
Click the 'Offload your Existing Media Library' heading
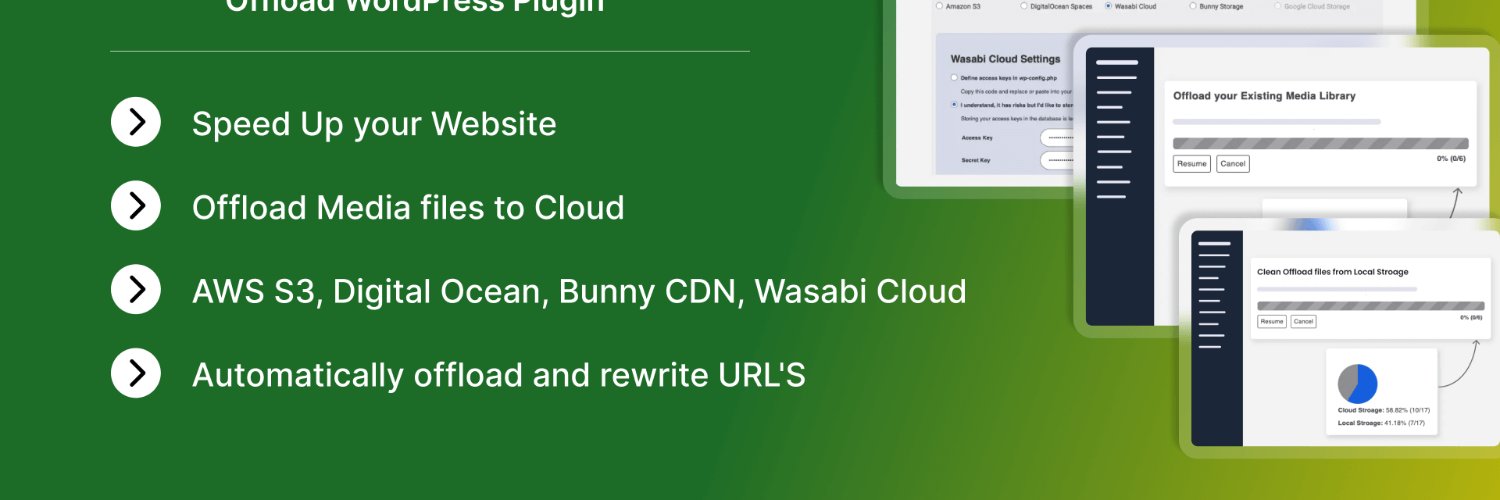(1264, 96)
